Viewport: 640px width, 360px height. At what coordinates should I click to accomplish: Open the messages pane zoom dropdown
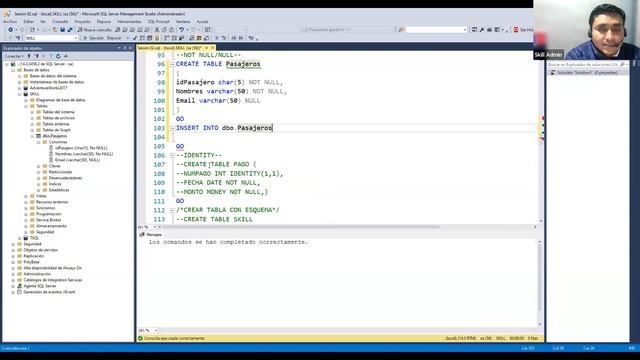pyautogui.click(x=156, y=330)
